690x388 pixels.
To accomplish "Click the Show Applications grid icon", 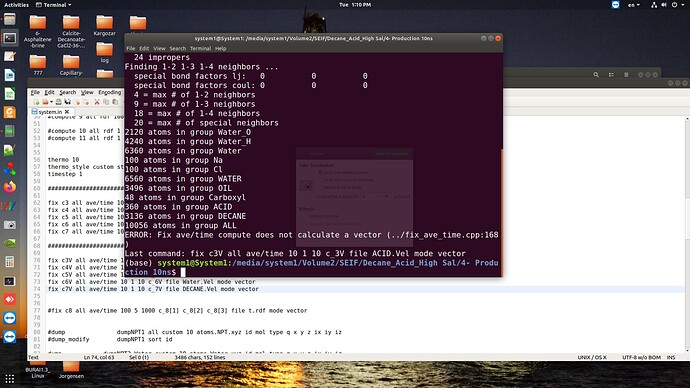I will 10,378.
